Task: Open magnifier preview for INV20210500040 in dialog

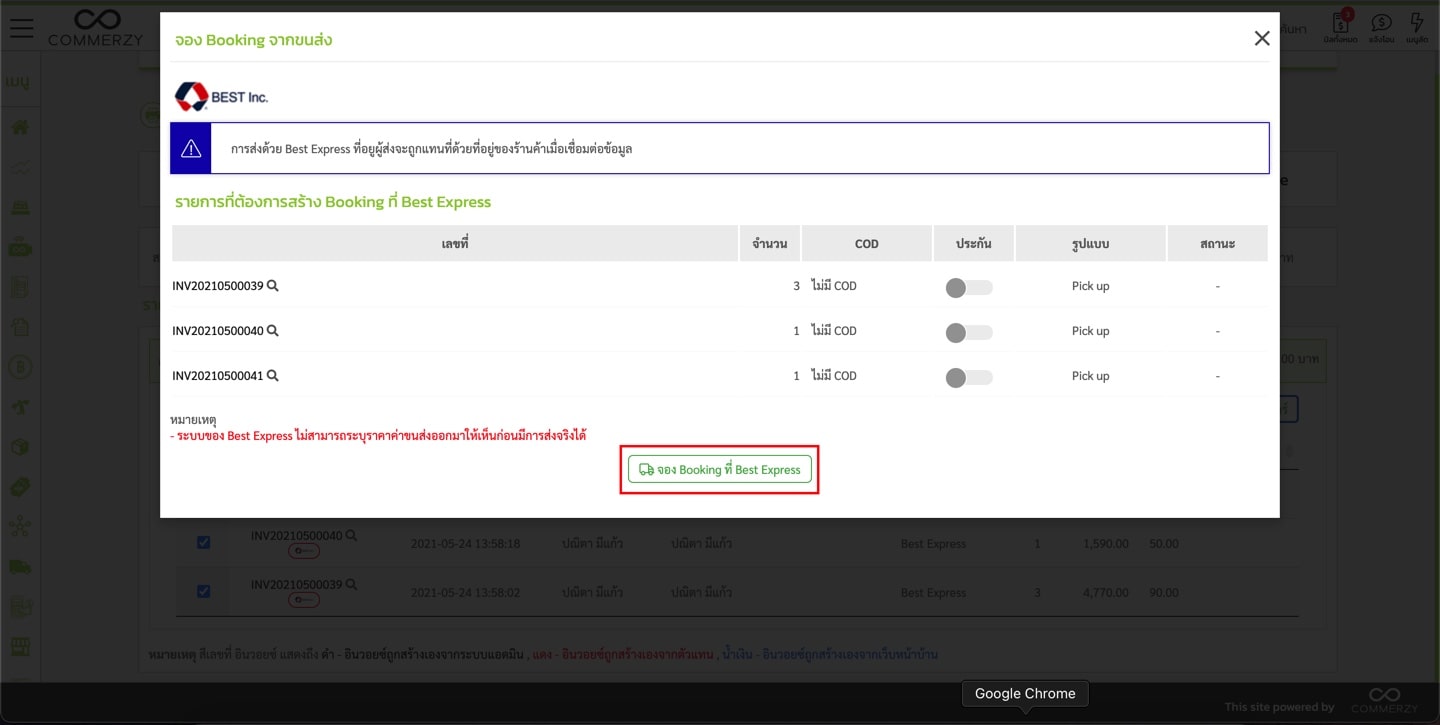Action: coord(273,331)
